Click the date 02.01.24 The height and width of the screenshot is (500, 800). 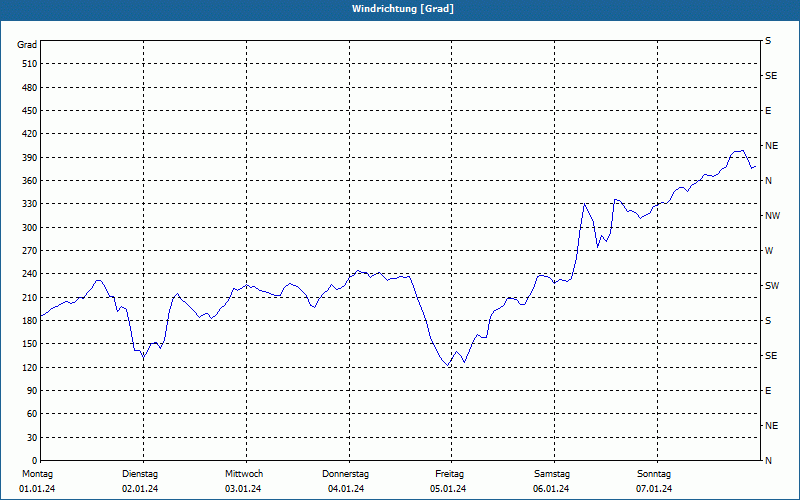[140, 489]
